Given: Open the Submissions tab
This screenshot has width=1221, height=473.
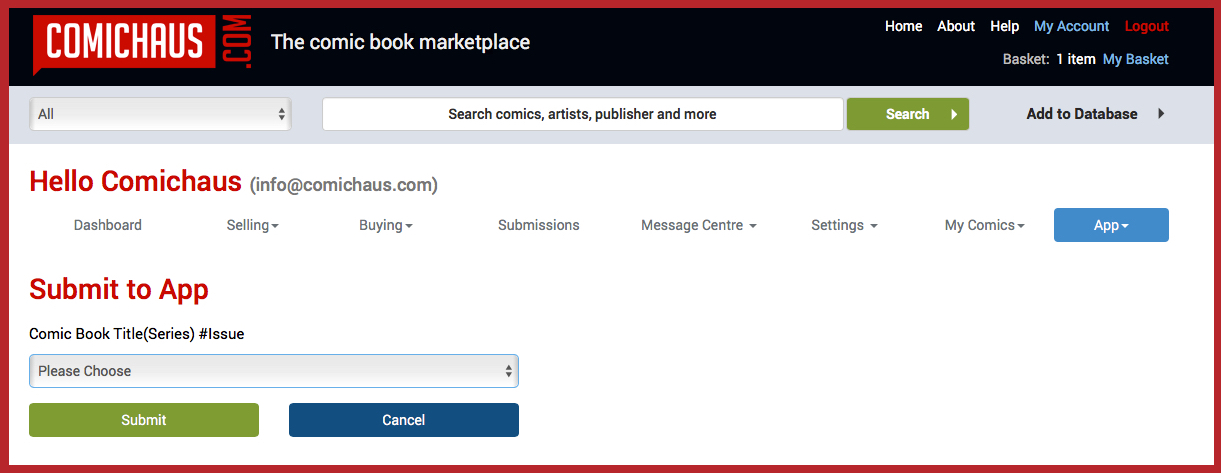Looking at the screenshot, I should click(539, 225).
